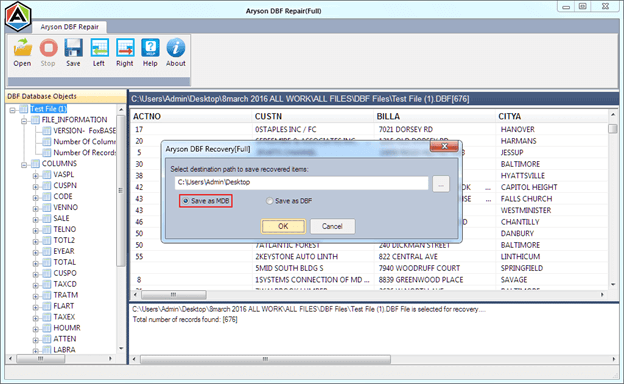
Task: Select the TOTAL column icon
Action: point(47,262)
